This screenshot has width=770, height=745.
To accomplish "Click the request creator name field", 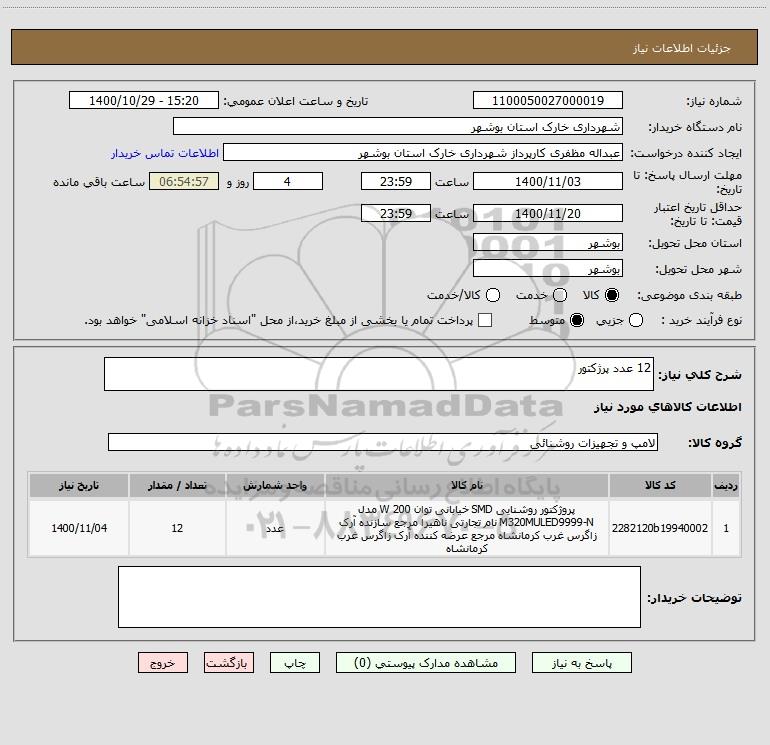I will pos(423,152).
